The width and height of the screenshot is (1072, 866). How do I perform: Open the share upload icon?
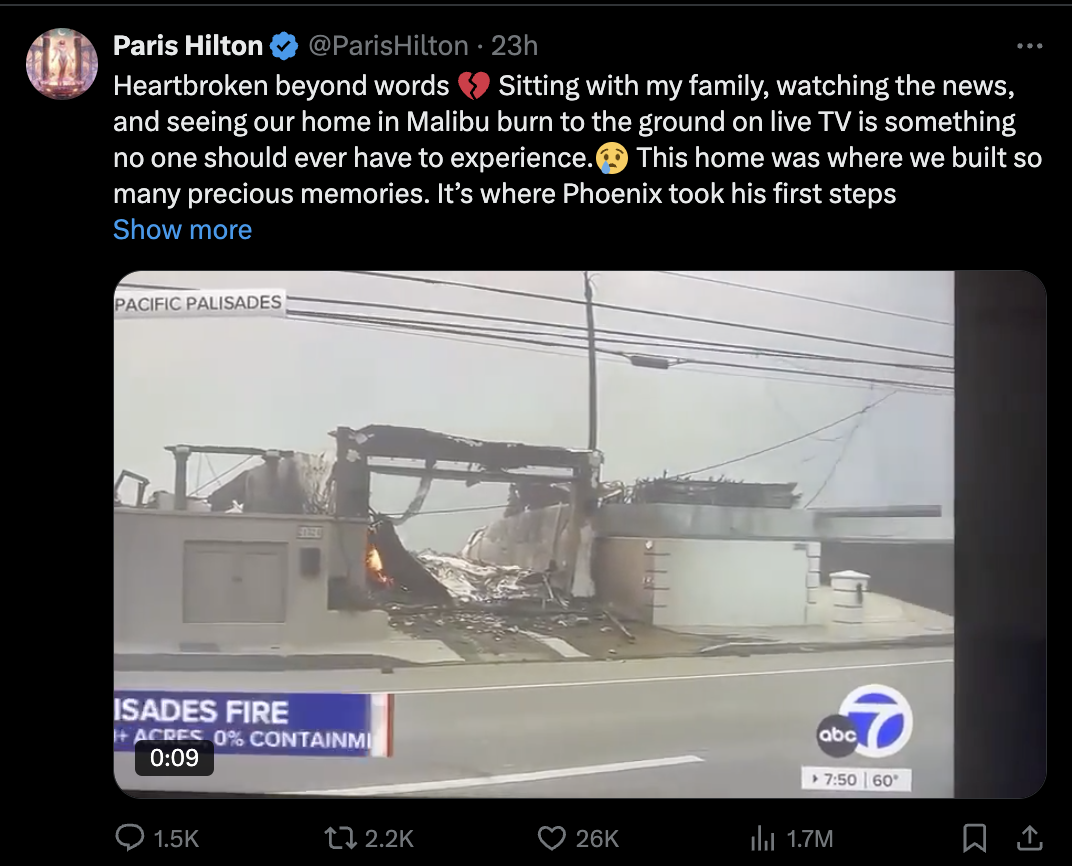coord(1029,838)
